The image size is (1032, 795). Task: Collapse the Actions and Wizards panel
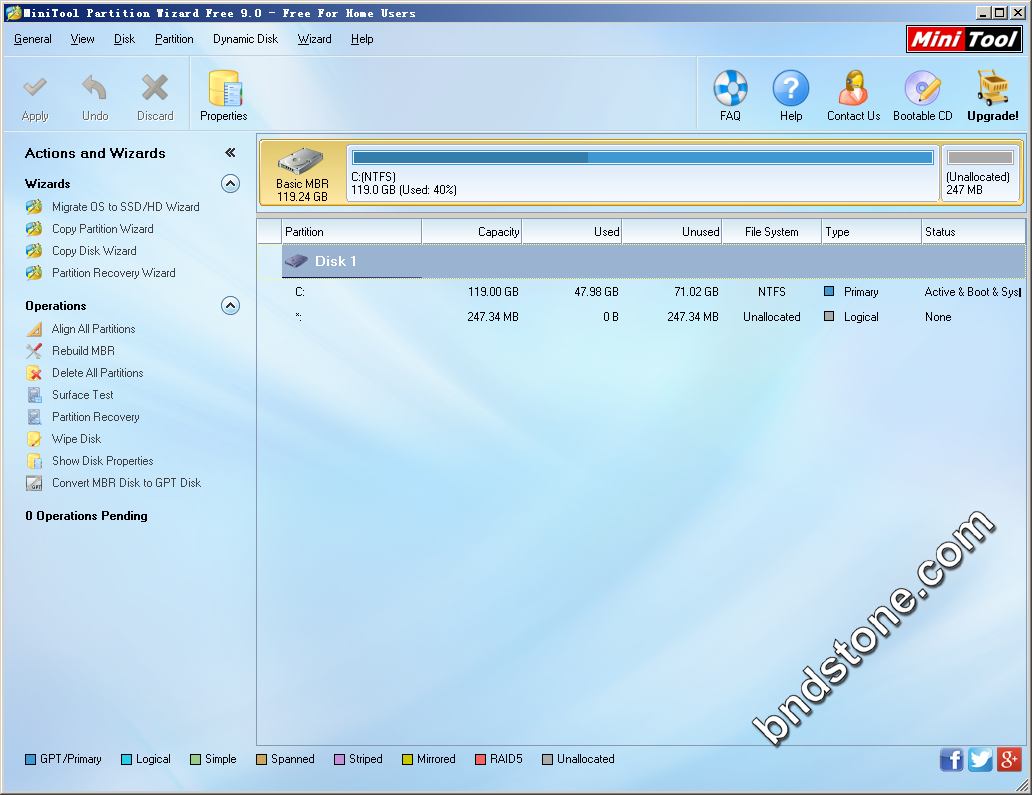[x=230, y=153]
